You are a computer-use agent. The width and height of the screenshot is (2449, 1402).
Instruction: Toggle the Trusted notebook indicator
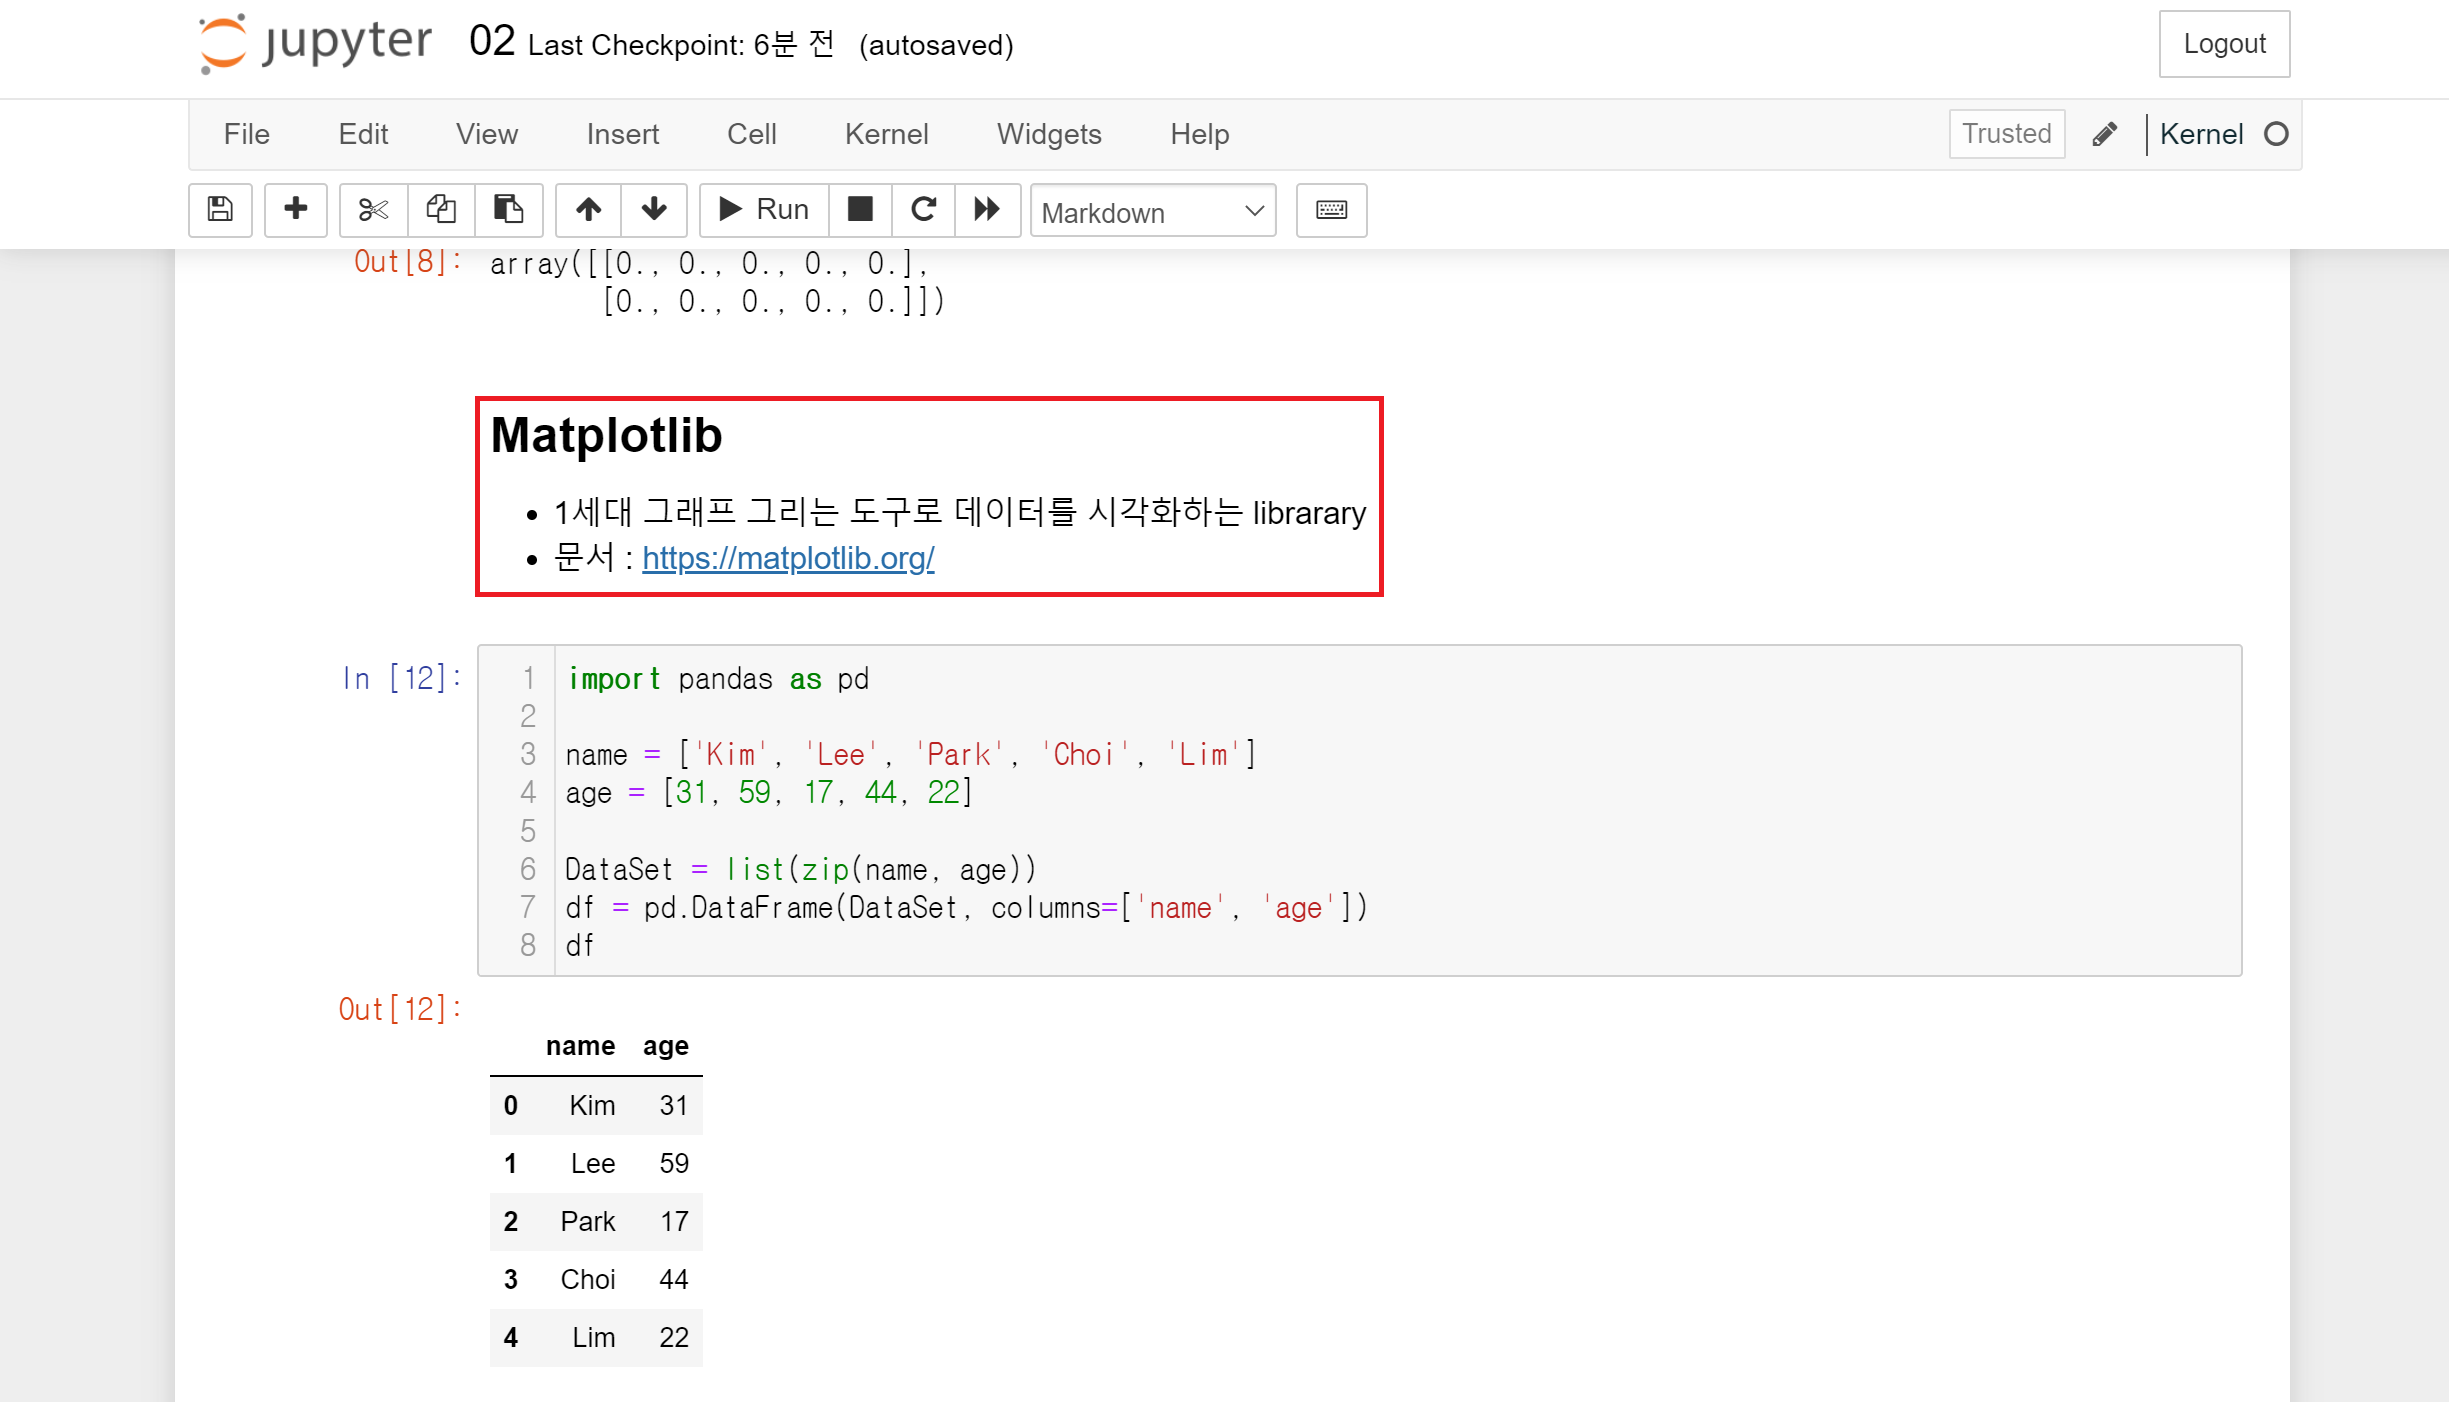click(2006, 134)
